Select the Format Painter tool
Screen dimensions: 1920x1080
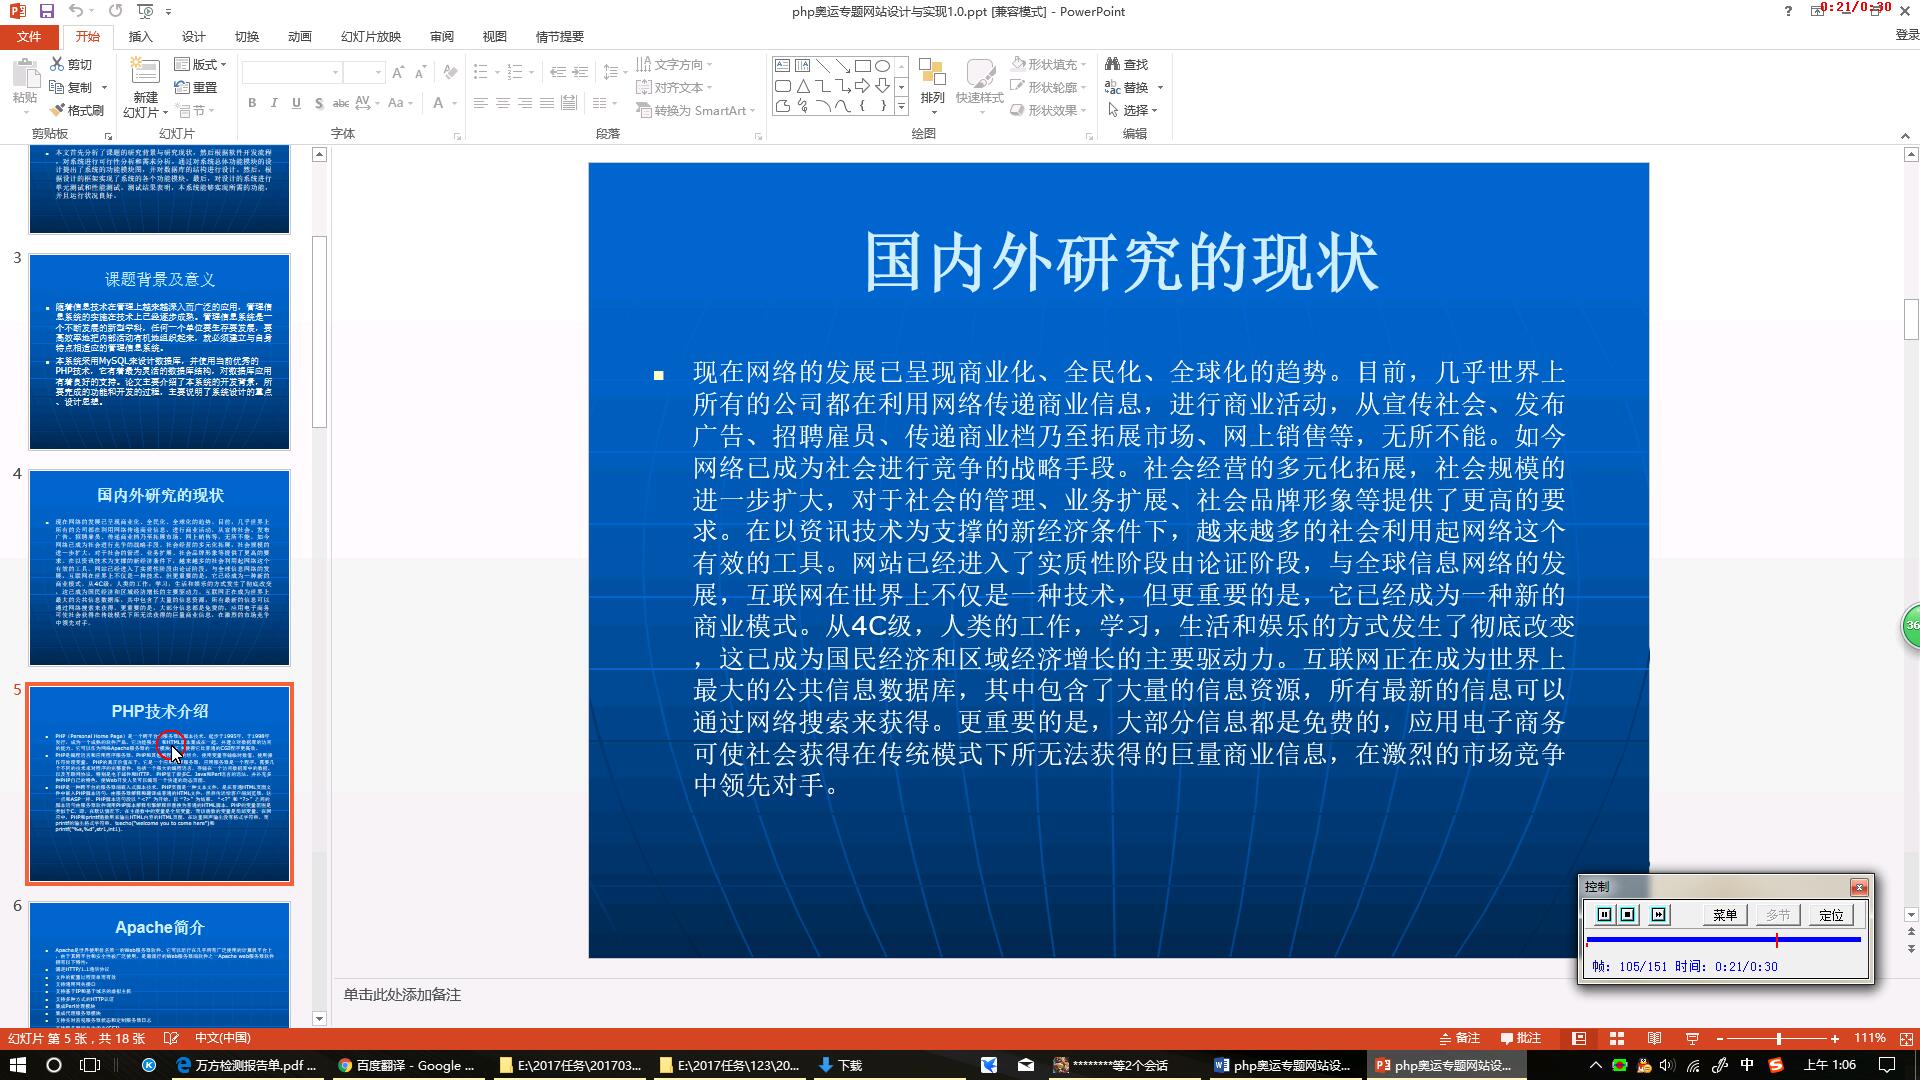(x=77, y=110)
